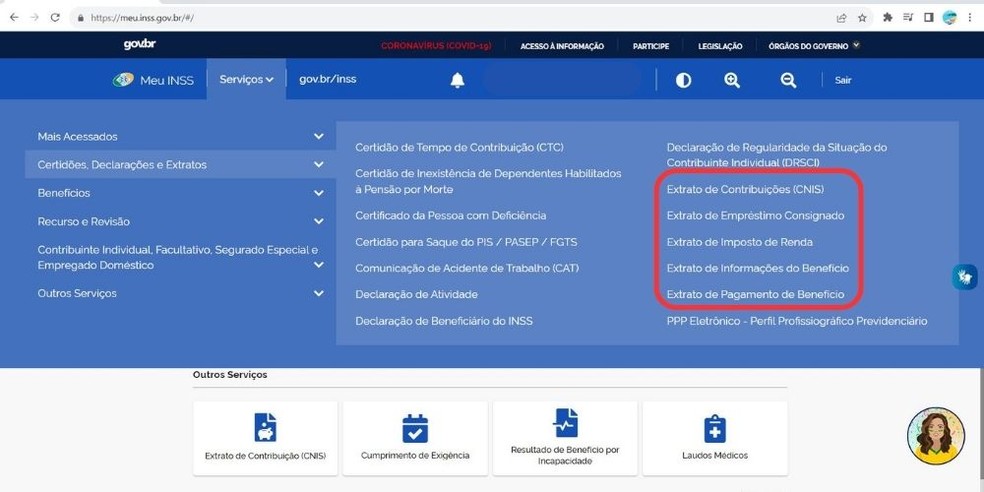Expand the Mais Acessados category
The width and height of the screenshot is (984, 492).
(181, 136)
